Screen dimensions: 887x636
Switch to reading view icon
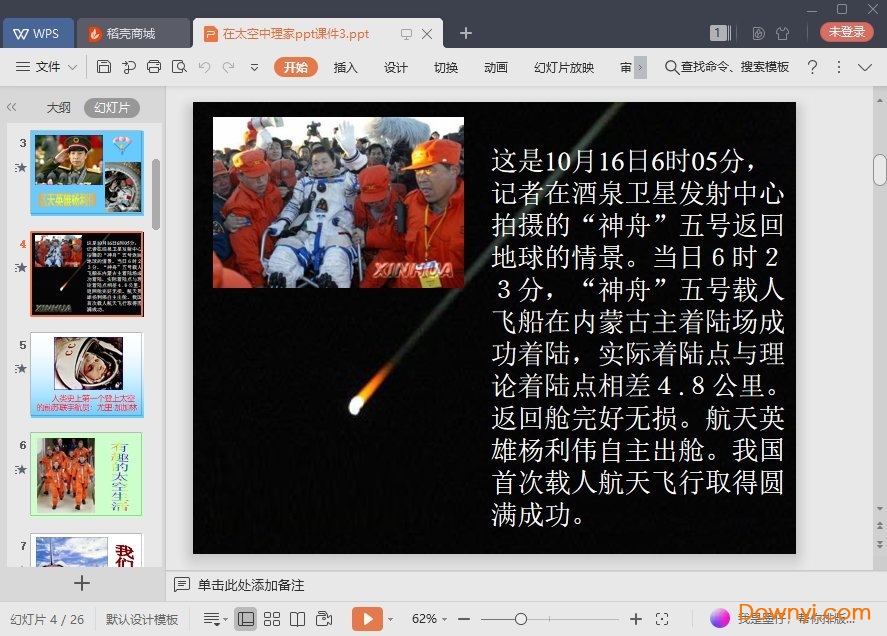297,619
